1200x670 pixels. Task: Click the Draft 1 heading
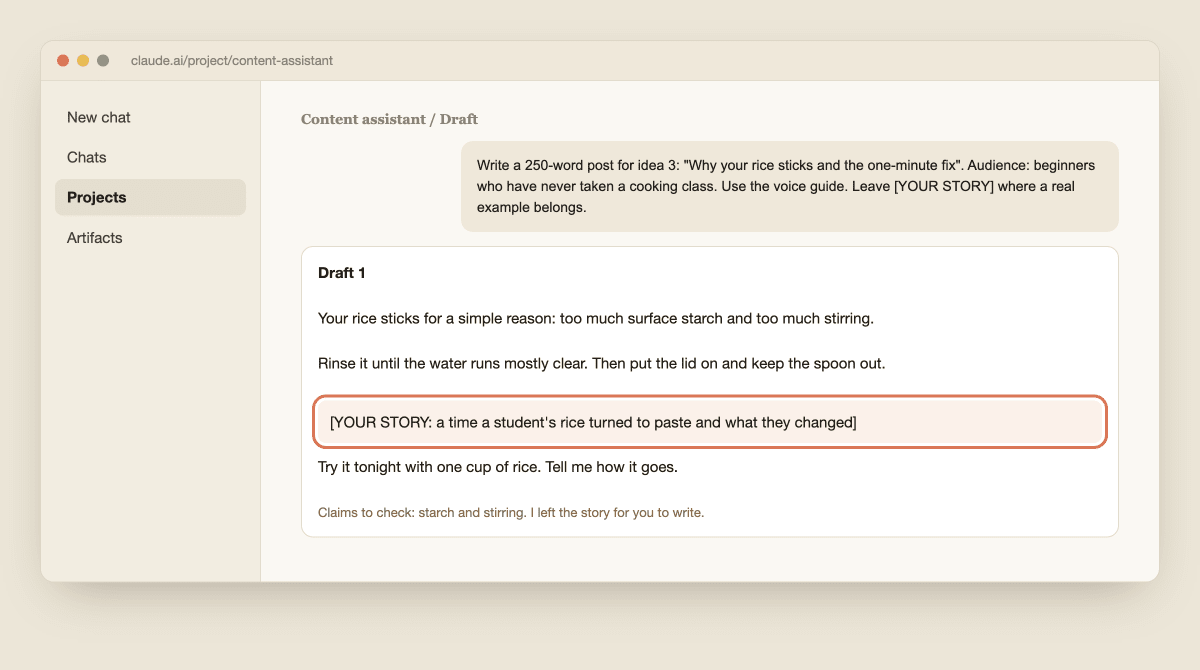click(344, 272)
